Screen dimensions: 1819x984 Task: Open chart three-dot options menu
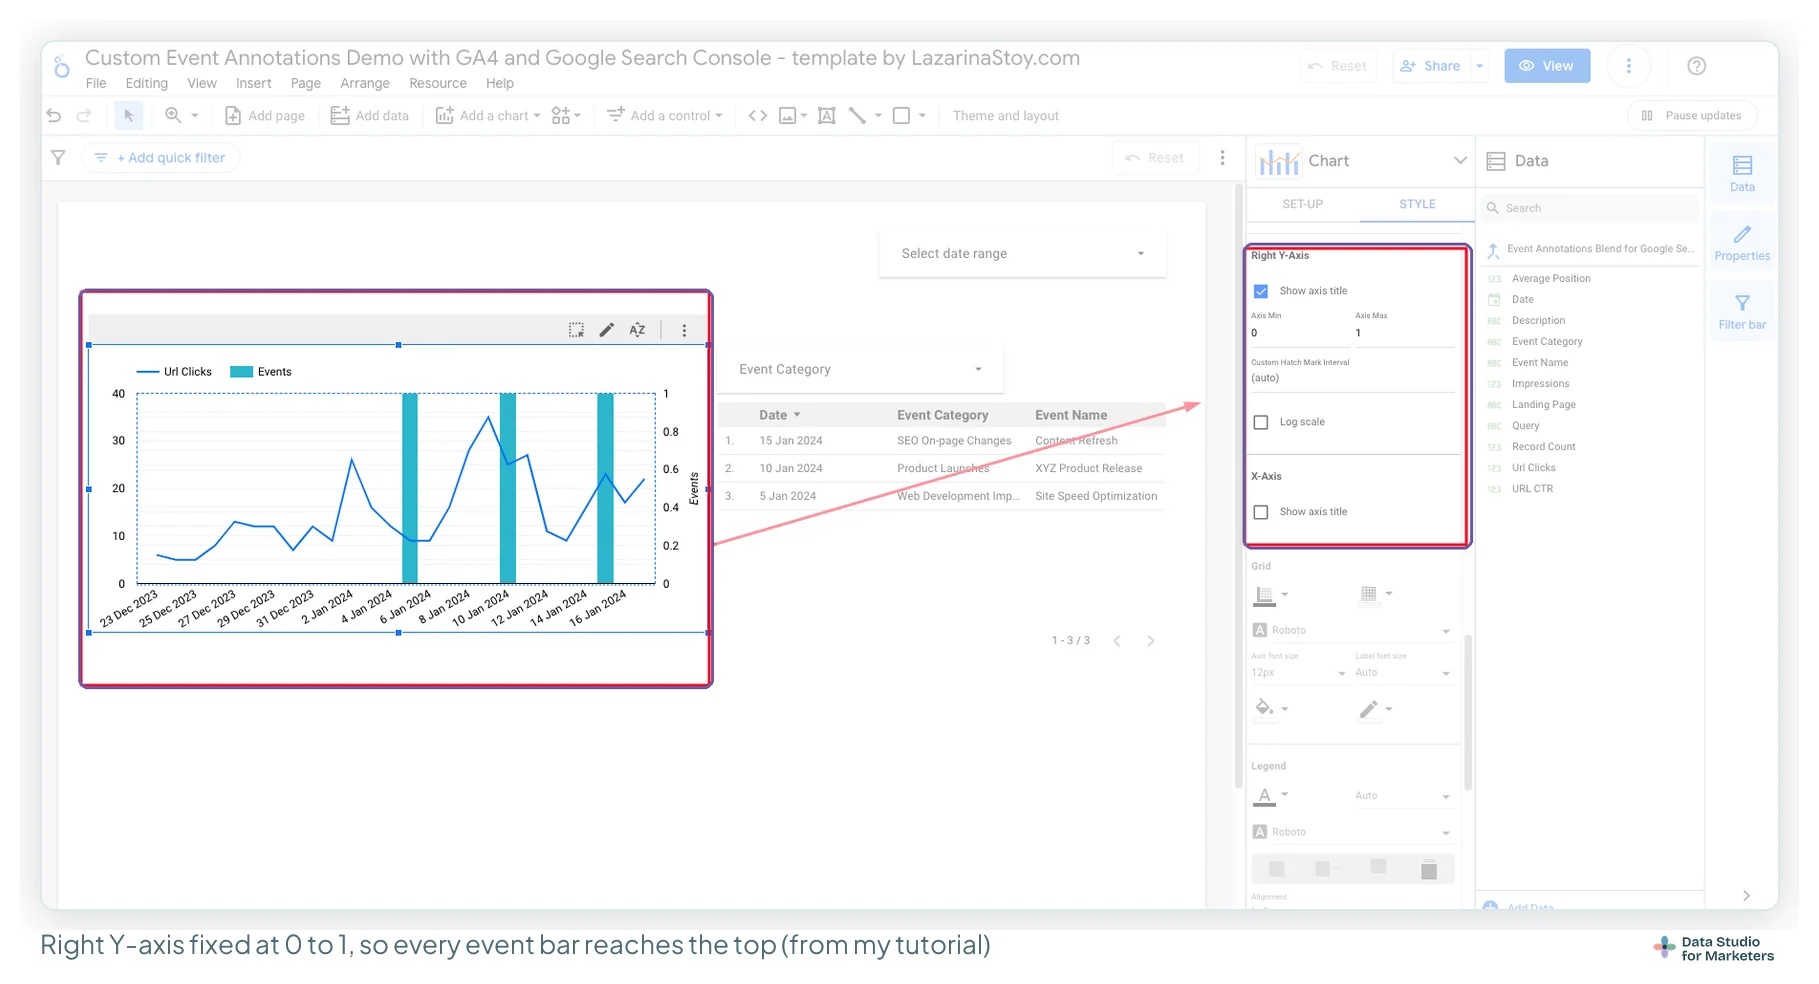click(x=684, y=330)
